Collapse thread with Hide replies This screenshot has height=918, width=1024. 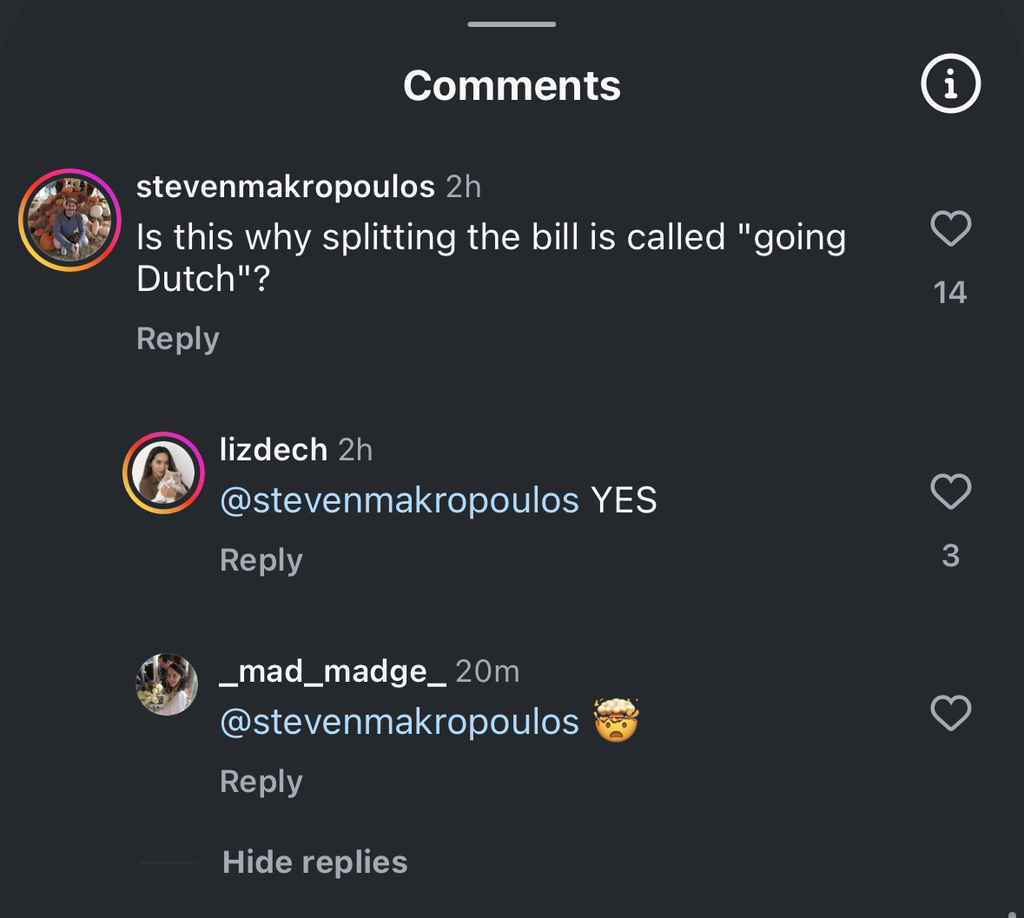coord(314,862)
